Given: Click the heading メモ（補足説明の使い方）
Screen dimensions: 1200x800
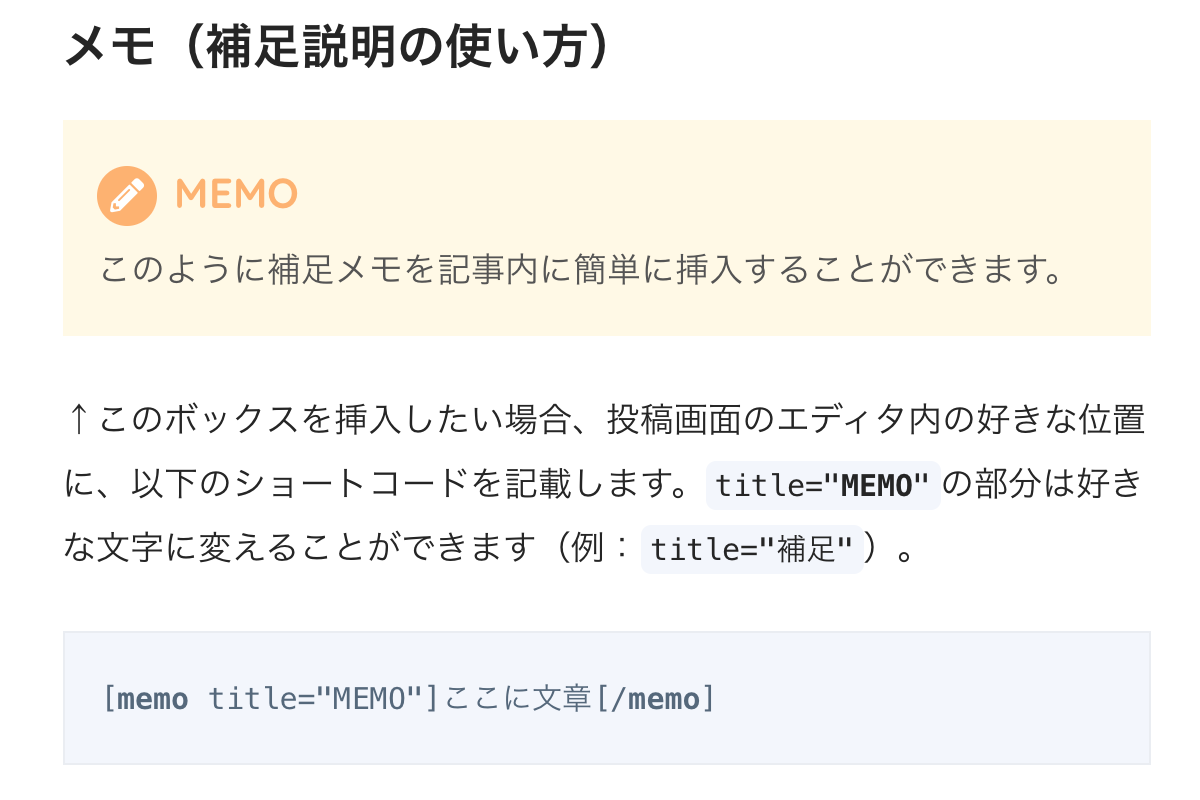Looking at the screenshot, I should coord(337,48).
